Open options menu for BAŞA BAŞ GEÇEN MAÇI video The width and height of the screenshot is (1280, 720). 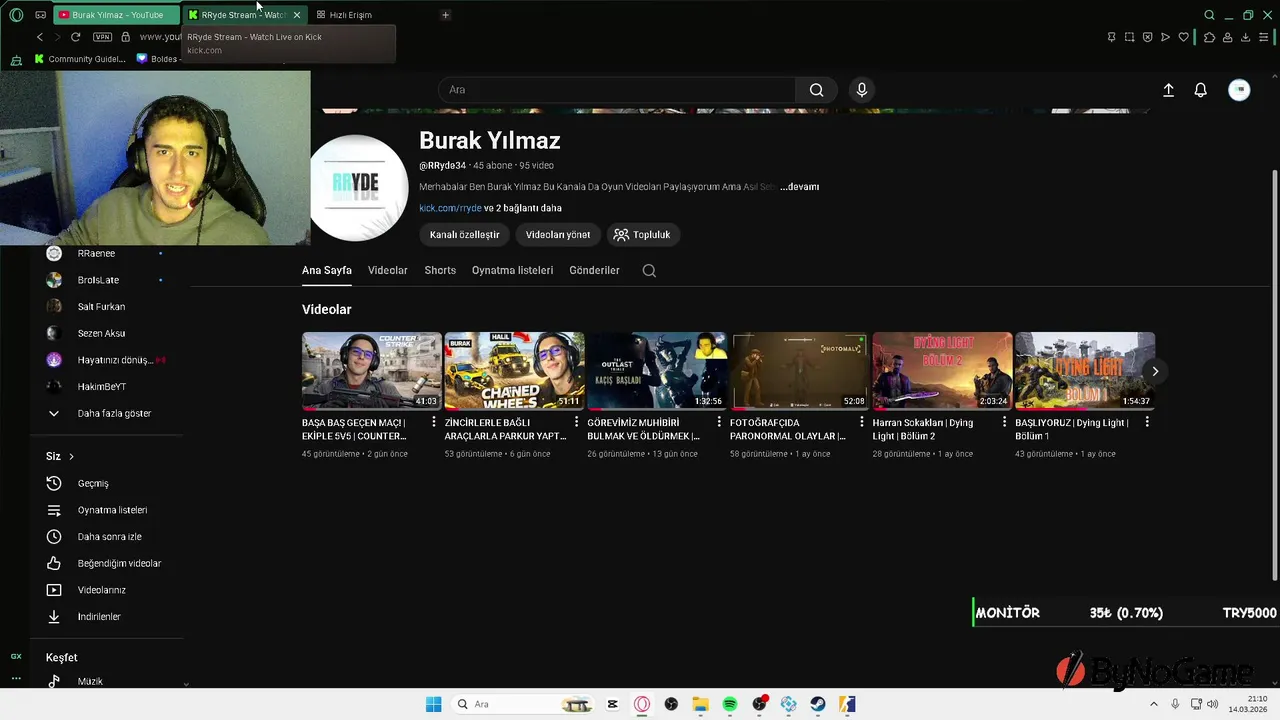434,422
